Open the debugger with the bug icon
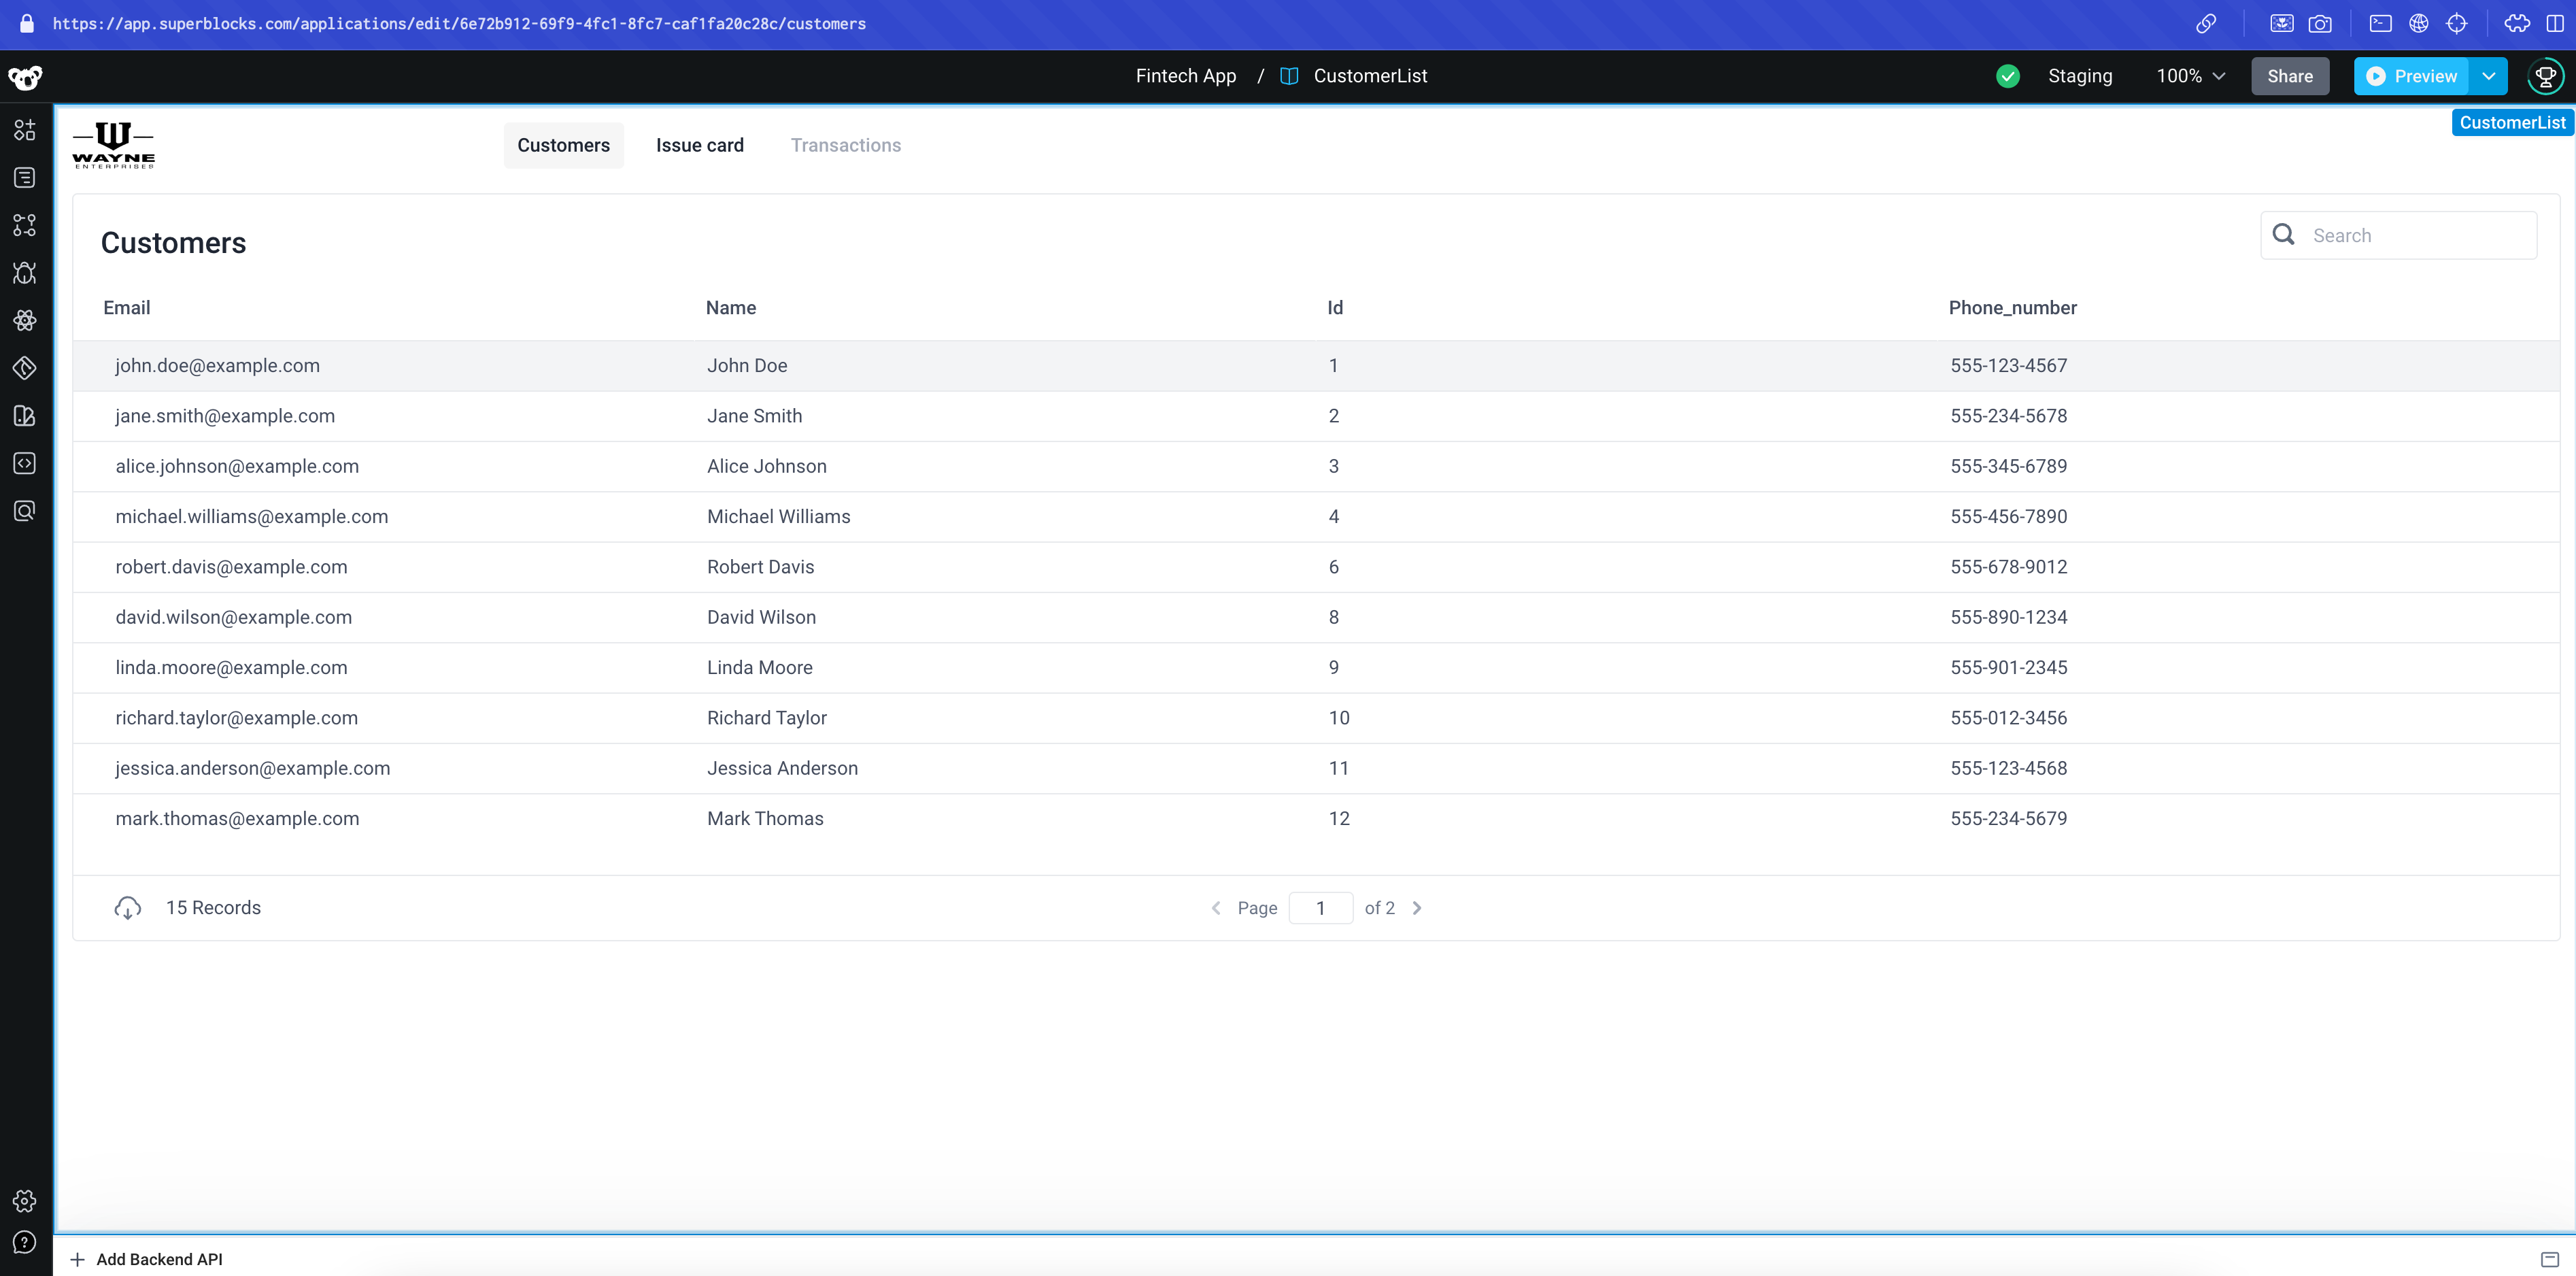The height and width of the screenshot is (1276, 2576). [x=24, y=273]
